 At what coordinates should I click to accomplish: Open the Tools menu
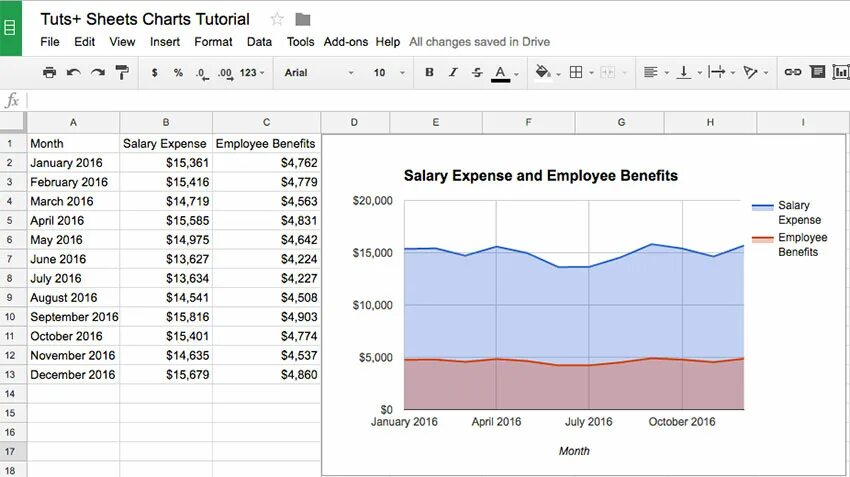pyautogui.click(x=300, y=42)
